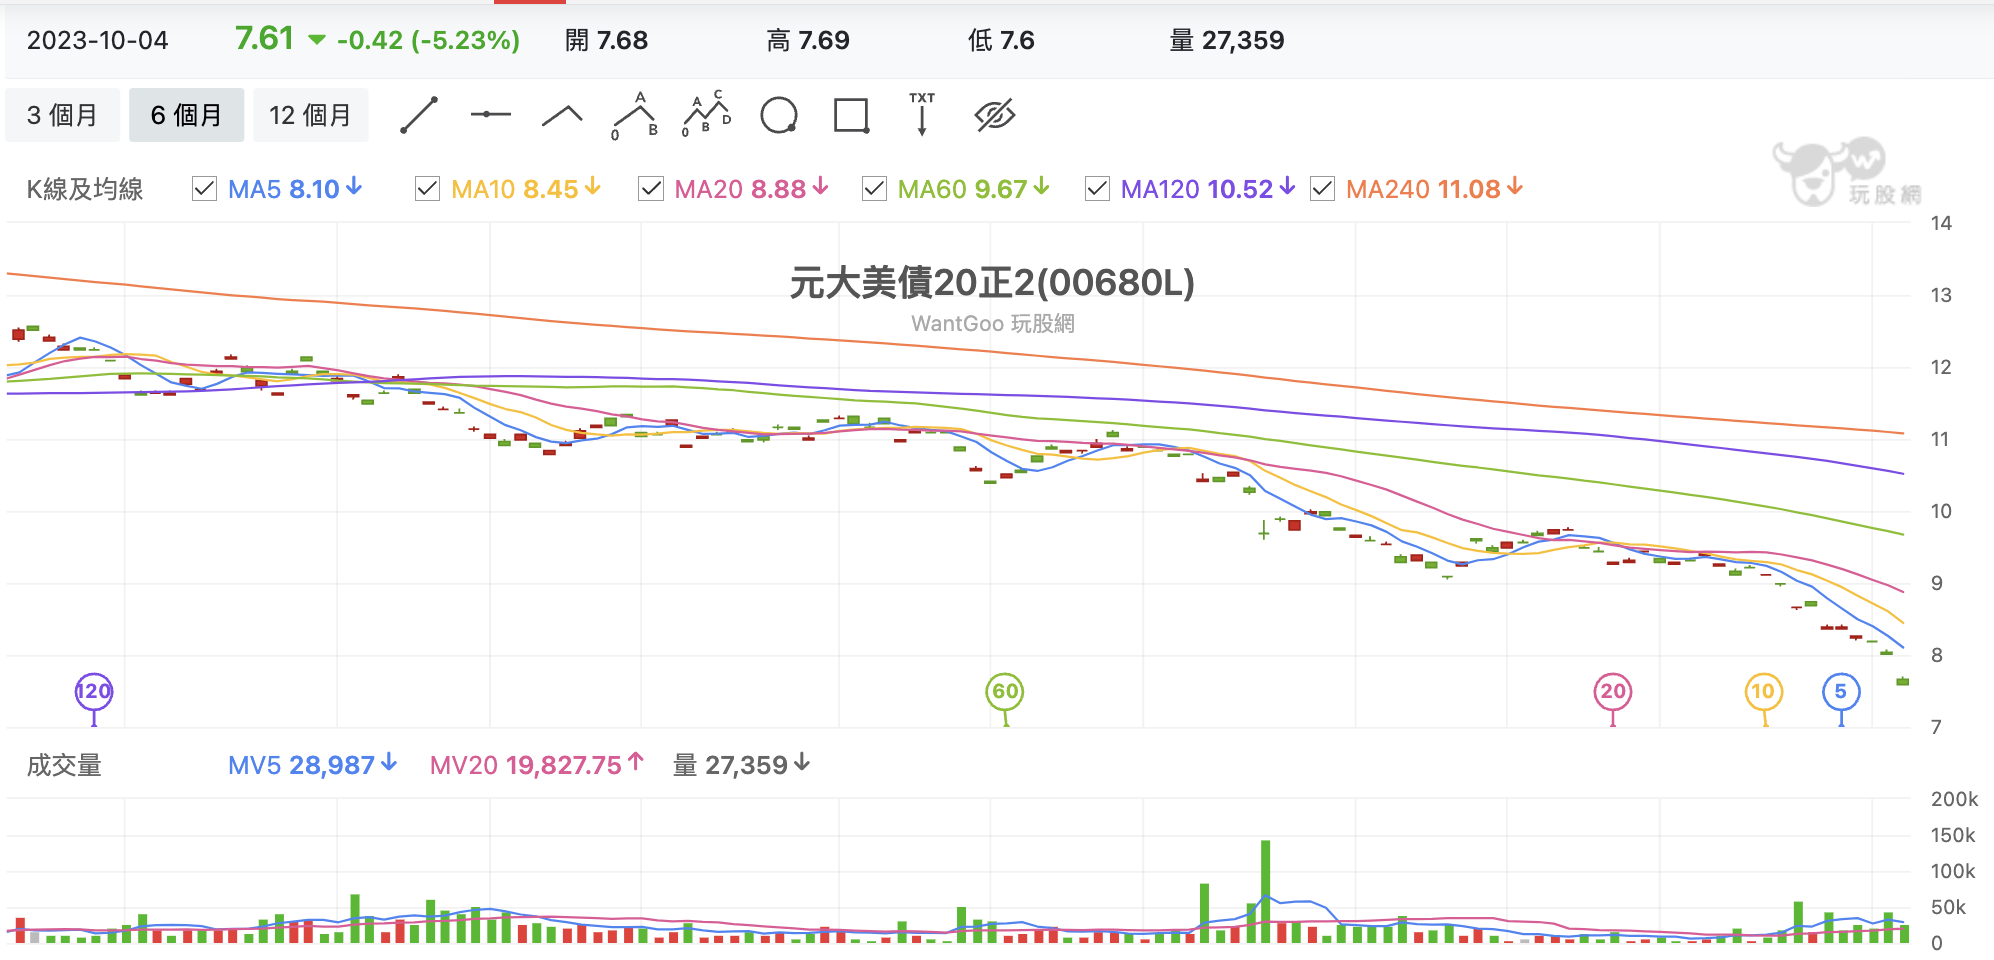
Task: Select the horizontal line drawing tool
Action: point(490,115)
